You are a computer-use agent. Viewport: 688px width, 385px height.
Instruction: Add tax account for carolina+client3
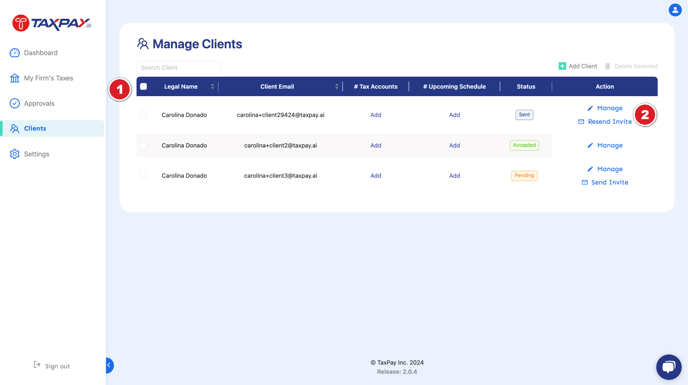[376, 176]
